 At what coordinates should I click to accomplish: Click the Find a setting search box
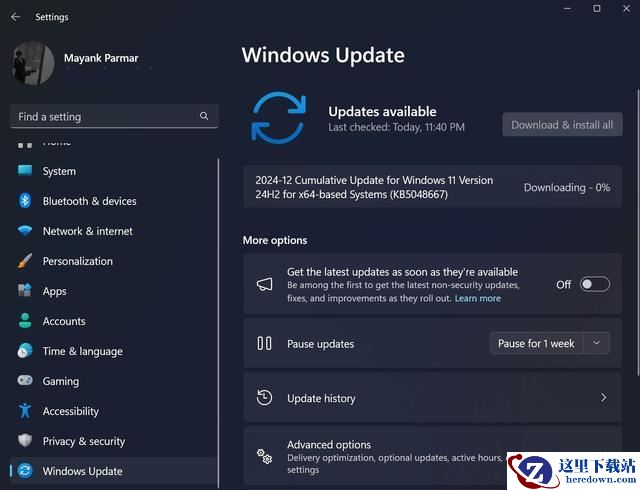114,116
